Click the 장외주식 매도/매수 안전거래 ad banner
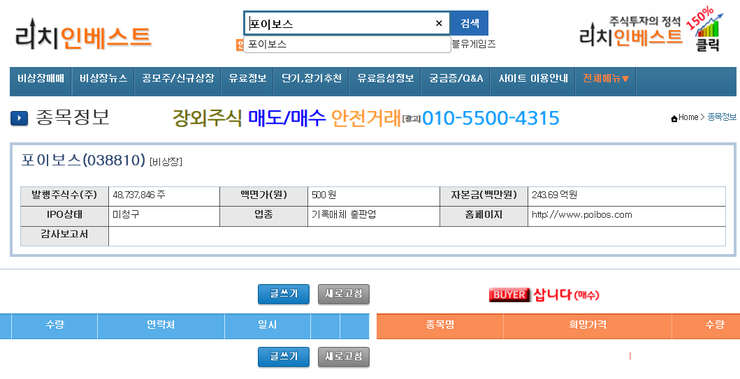Viewport: 740px width, 379px height. tap(286, 118)
